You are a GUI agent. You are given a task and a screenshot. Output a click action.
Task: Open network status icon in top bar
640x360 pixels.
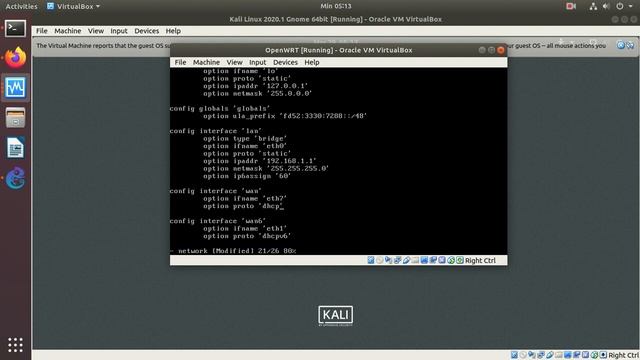[x=593, y=6]
